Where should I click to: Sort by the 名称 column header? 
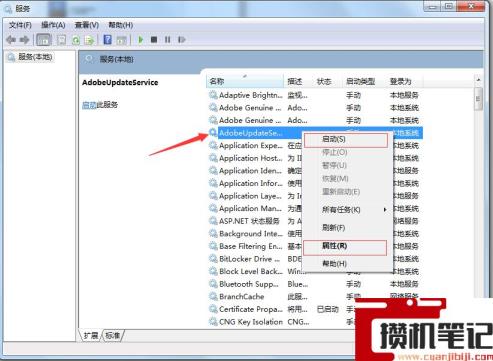pos(245,81)
